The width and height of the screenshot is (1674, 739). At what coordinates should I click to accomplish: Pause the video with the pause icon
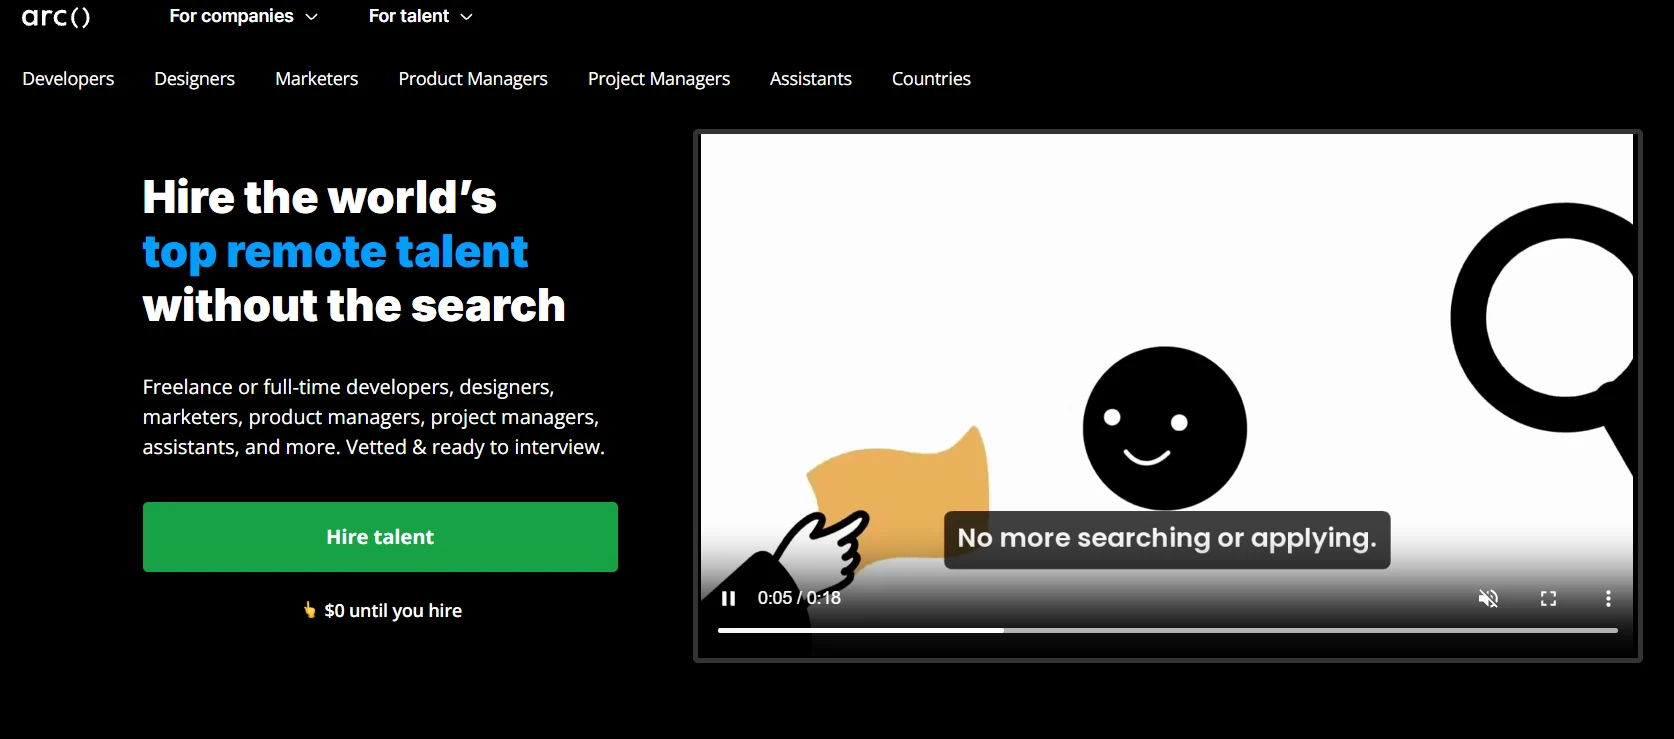coord(729,598)
